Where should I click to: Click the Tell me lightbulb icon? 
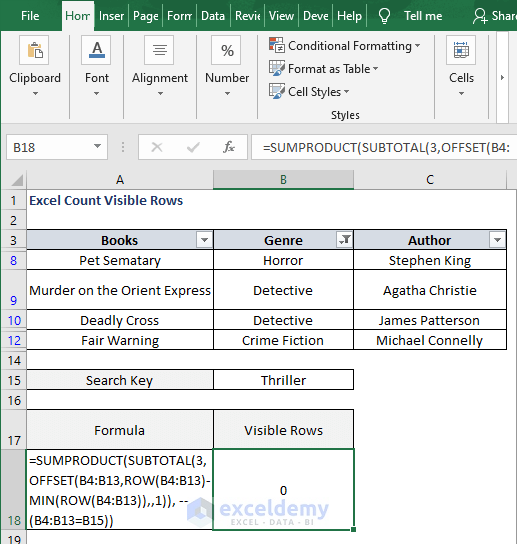point(384,16)
